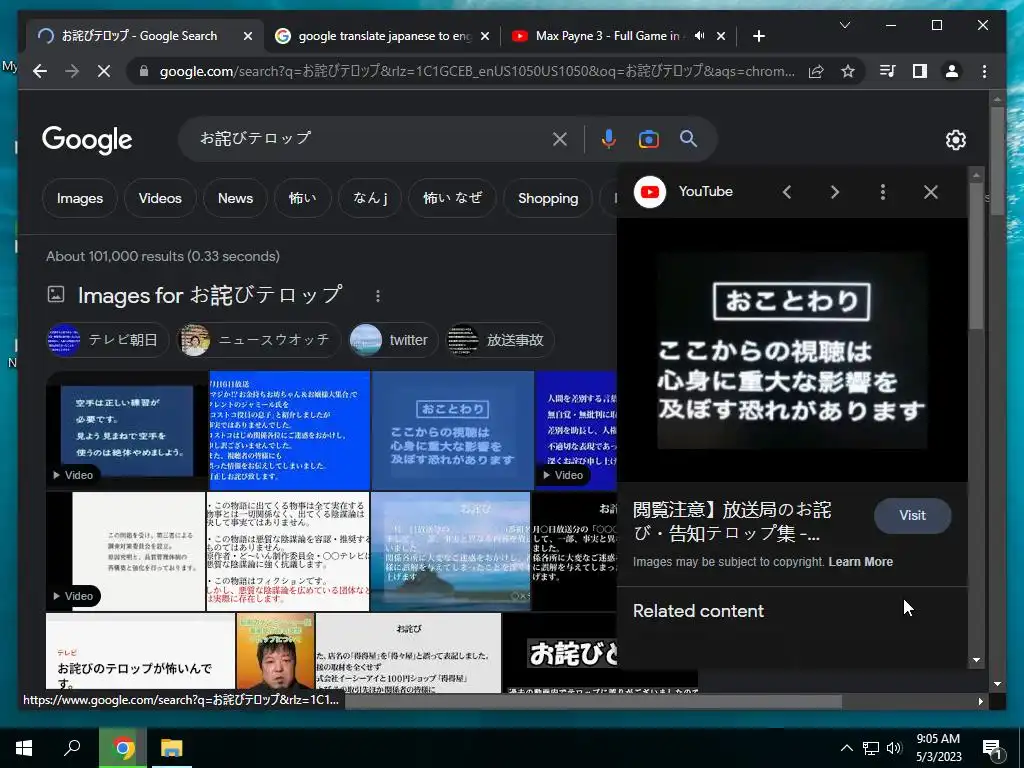Open Windows taskbar search

pyautogui.click(x=72, y=748)
